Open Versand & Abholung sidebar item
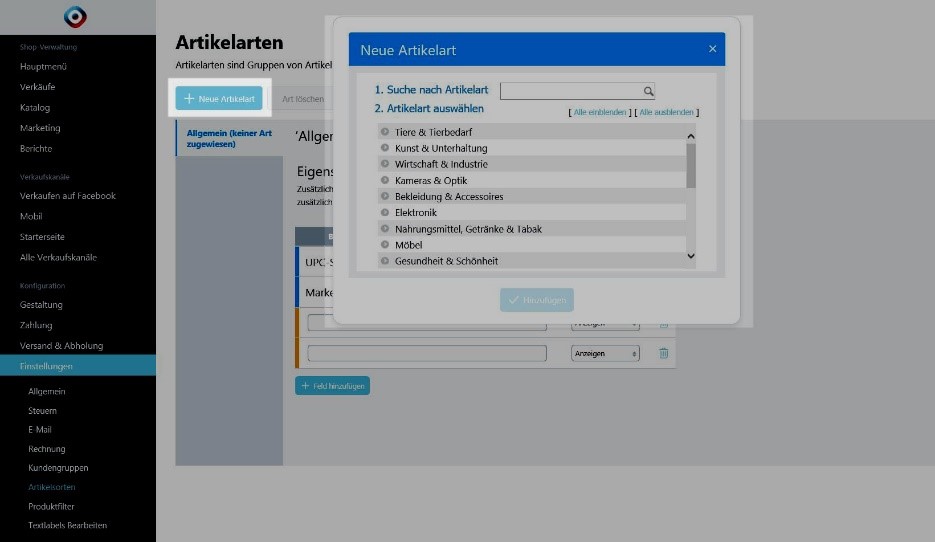 click(x=61, y=346)
